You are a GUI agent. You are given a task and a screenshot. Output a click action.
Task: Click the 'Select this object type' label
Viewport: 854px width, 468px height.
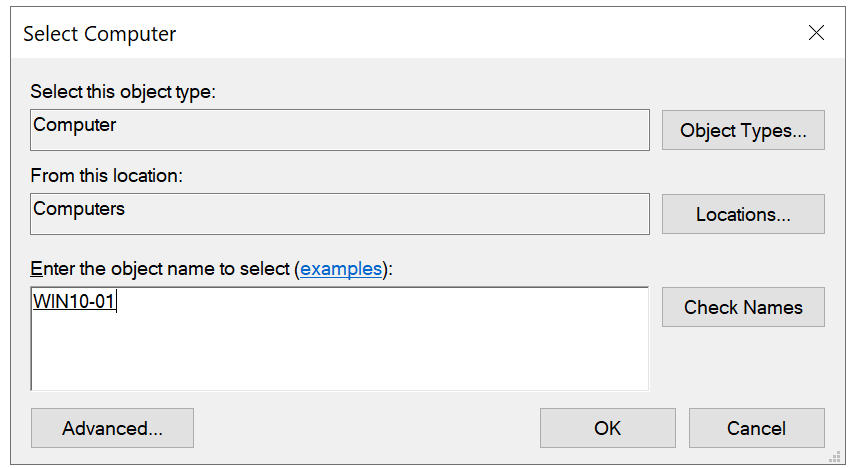point(123,92)
